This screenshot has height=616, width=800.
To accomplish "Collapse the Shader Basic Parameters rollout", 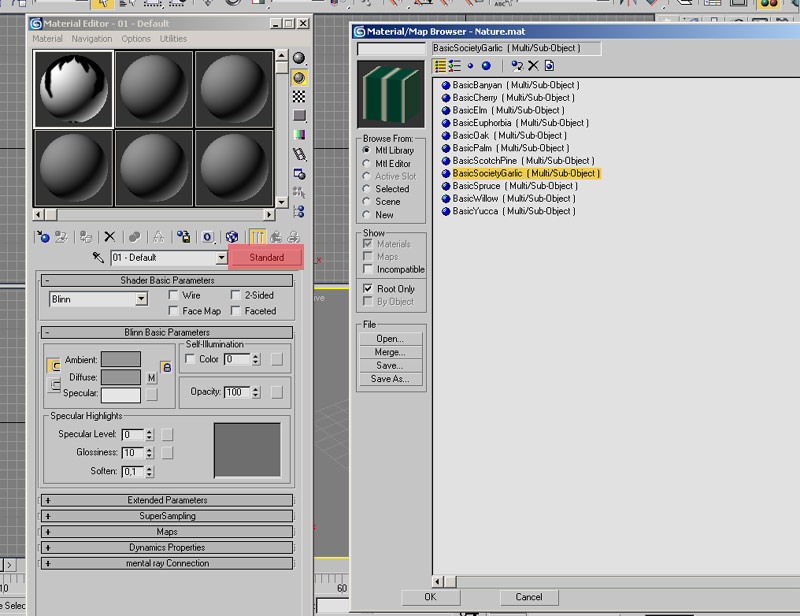I will [167, 280].
